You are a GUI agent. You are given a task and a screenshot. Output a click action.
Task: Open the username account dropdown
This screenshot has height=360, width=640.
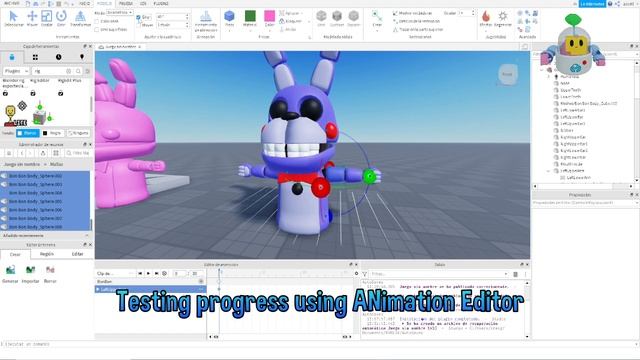[x=630, y=3]
